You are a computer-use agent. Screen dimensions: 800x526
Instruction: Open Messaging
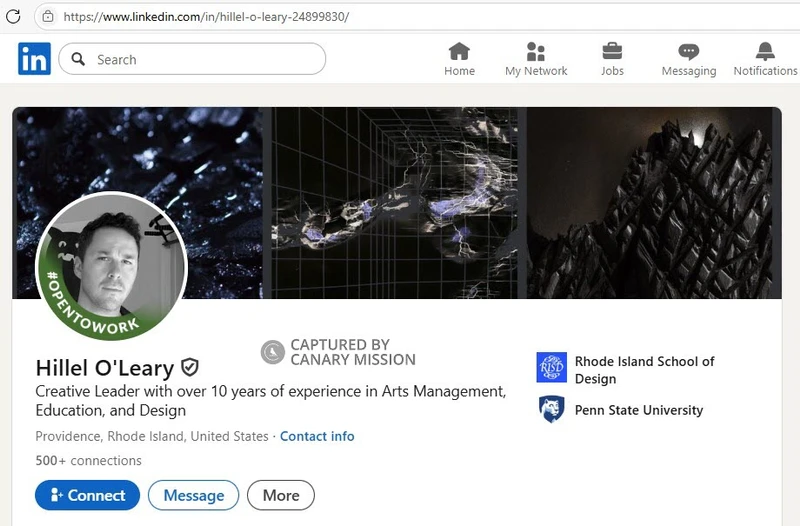point(689,59)
